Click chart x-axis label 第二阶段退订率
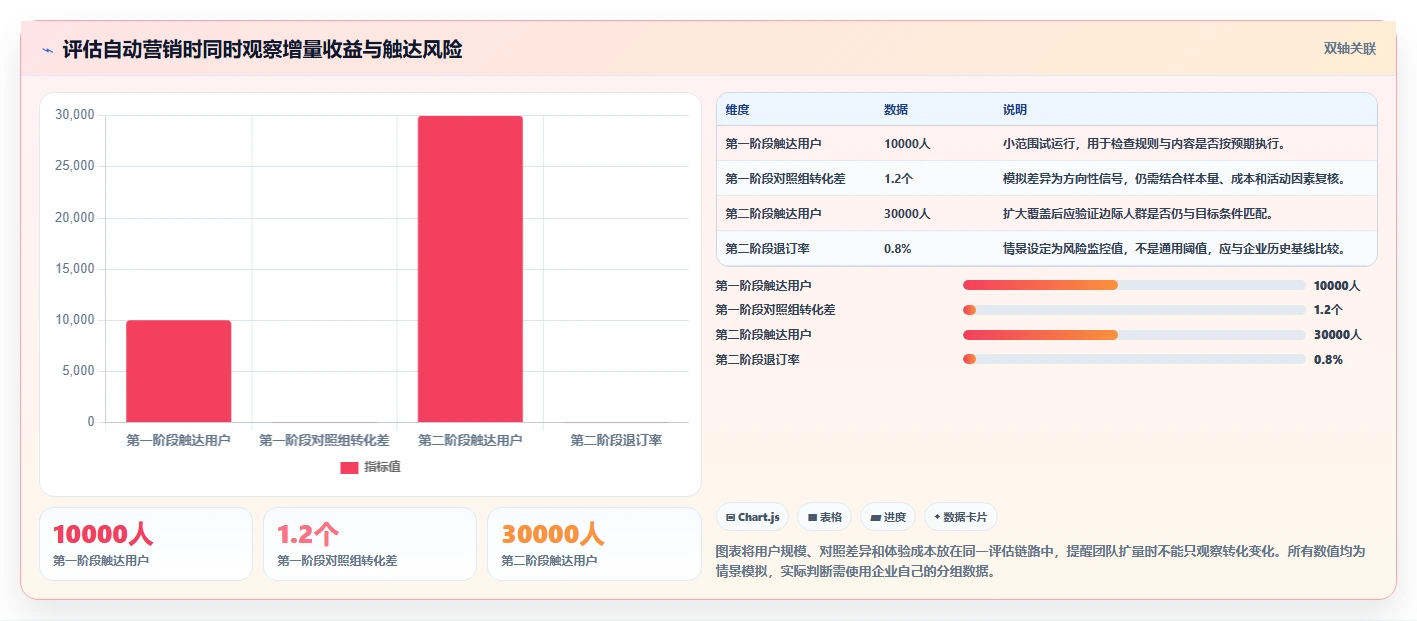This screenshot has width=1417, height=621. (616, 440)
